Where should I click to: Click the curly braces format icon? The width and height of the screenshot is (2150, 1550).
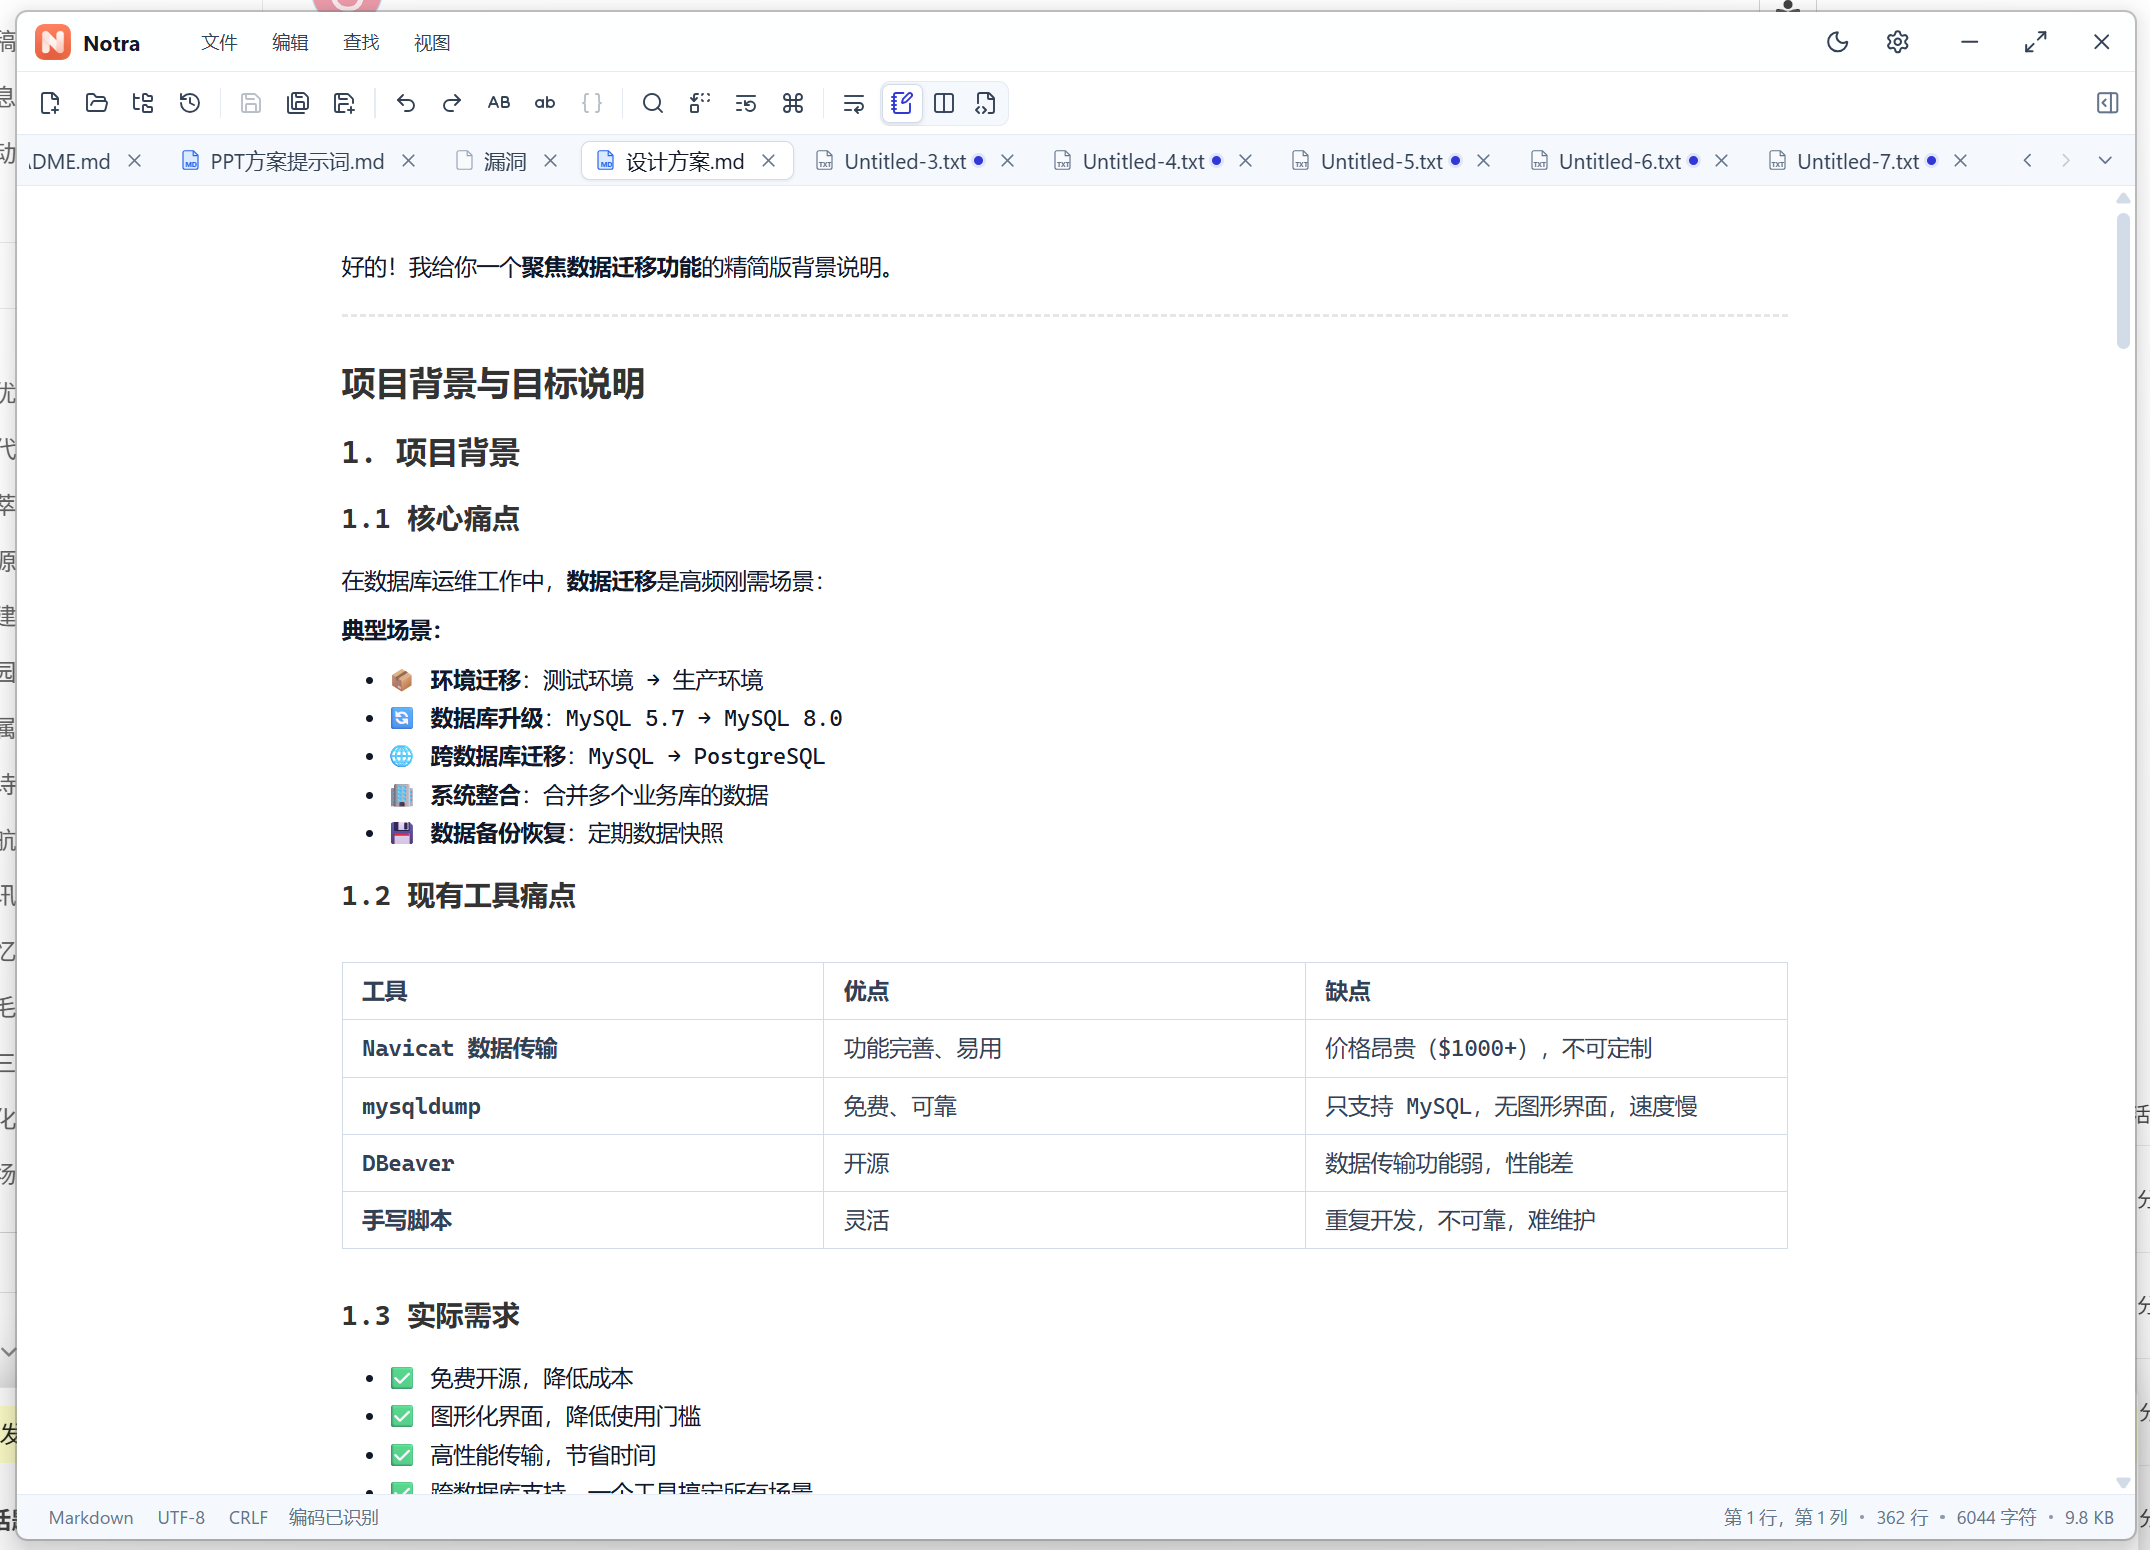click(592, 103)
